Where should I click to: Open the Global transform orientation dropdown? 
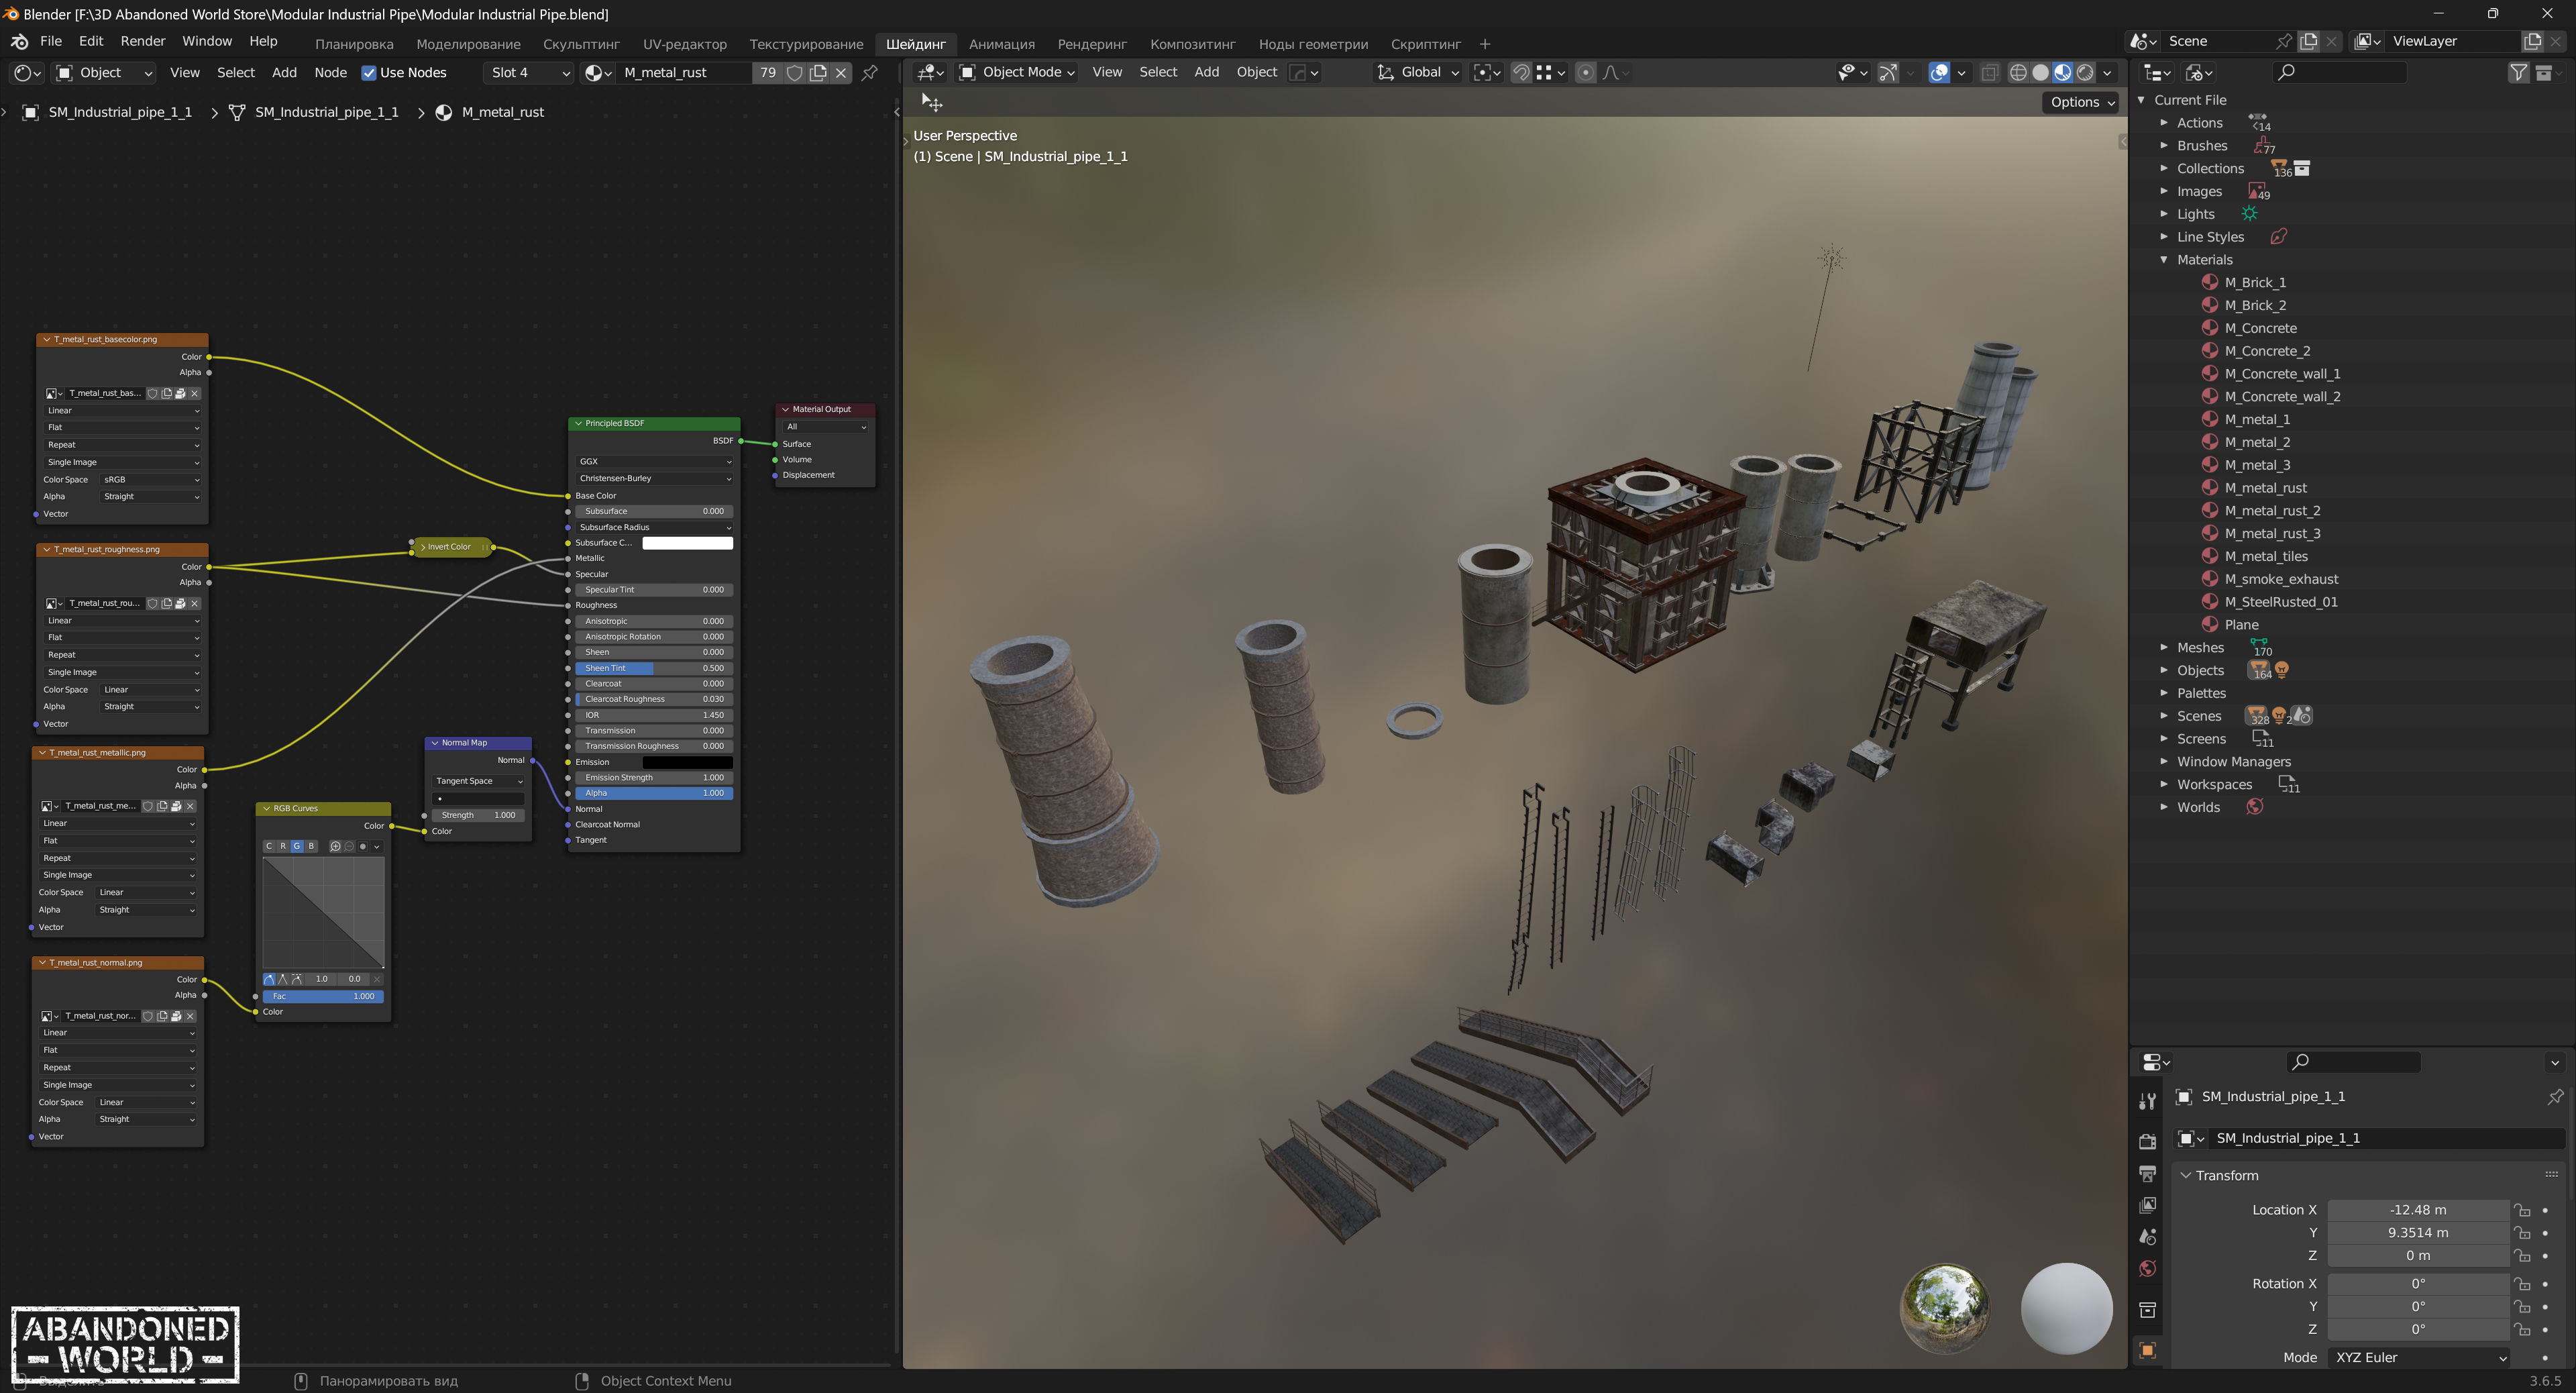[x=1419, y=73]
